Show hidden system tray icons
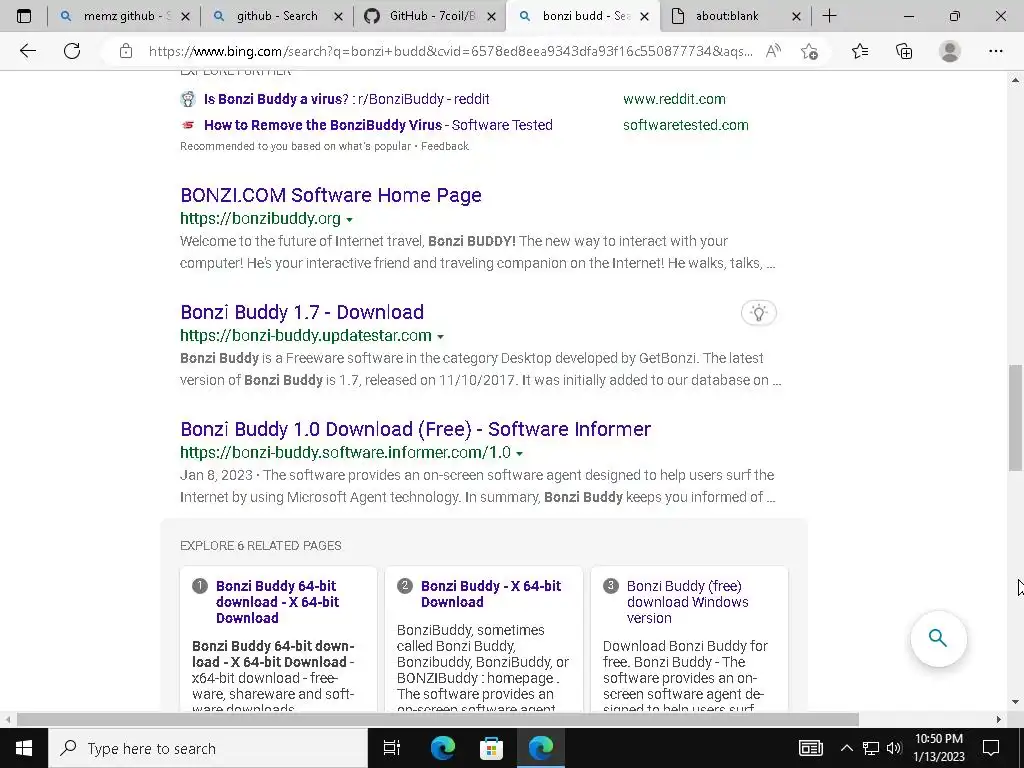The height and width of the screenshot is (768, 1024). [846, 748]
